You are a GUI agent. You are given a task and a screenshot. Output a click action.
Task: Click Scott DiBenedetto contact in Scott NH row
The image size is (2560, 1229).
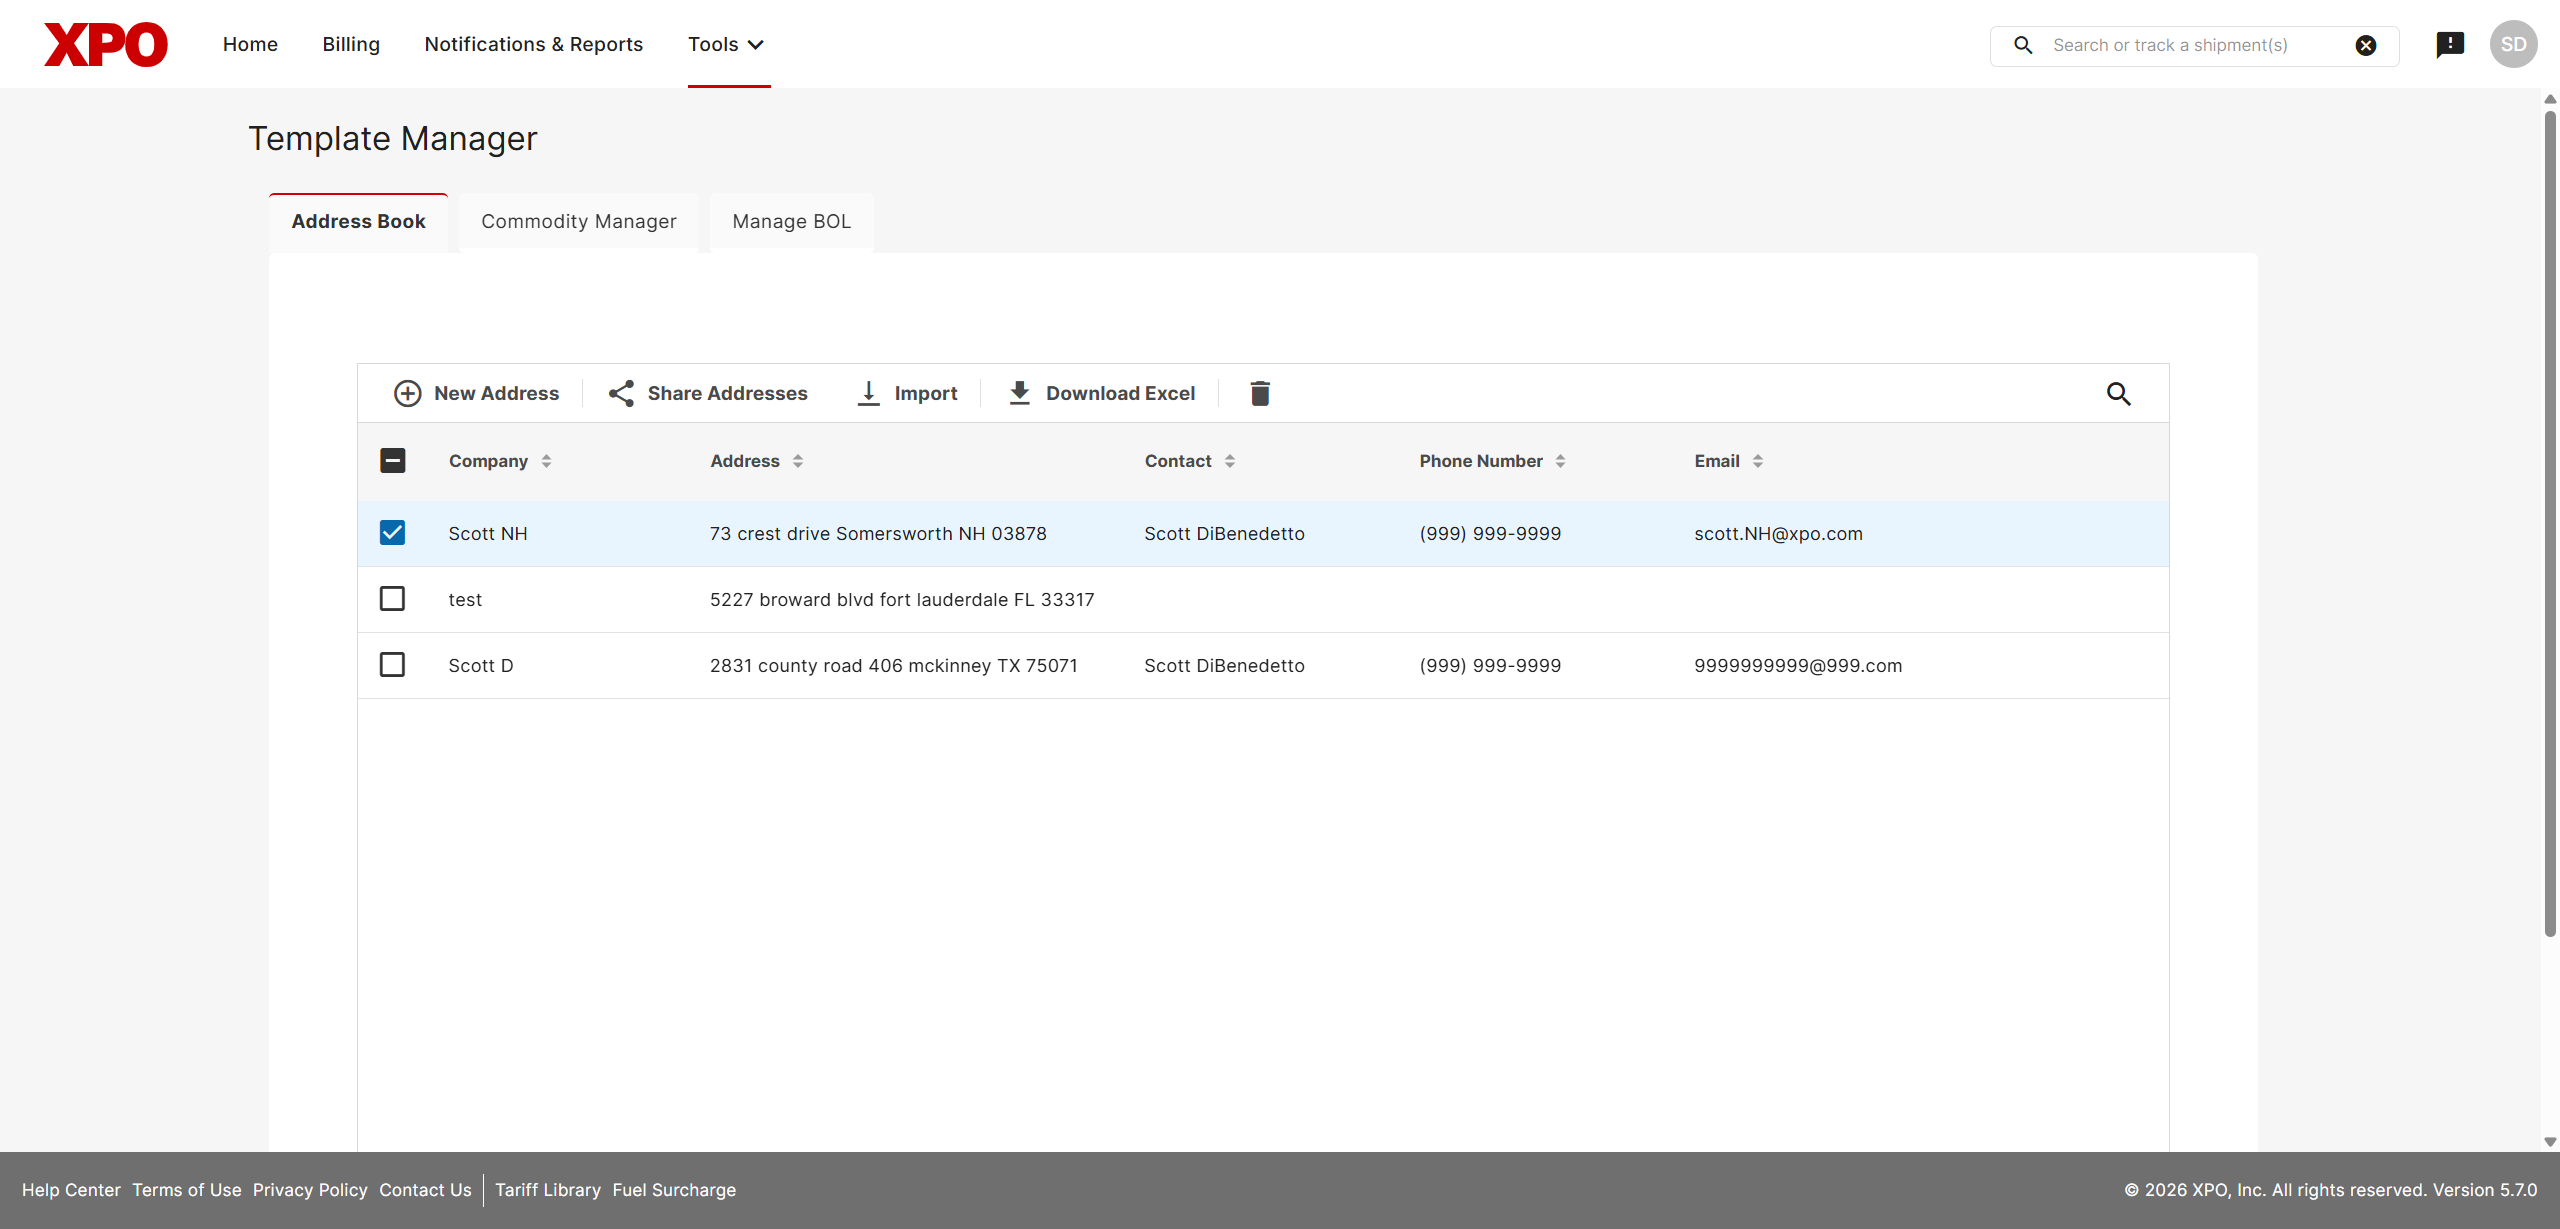click(x=1224, y=534)
